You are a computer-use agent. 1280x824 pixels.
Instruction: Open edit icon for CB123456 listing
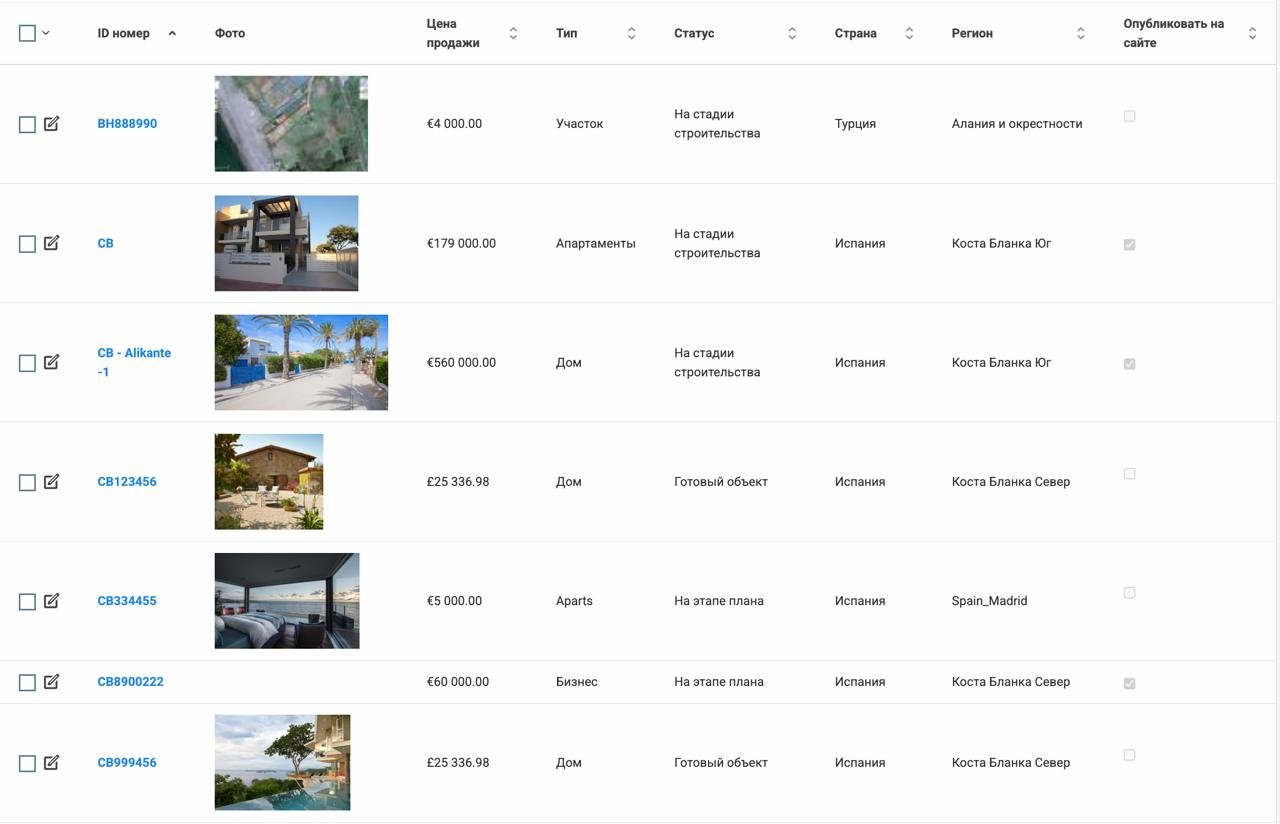pyautogui.click(x=51, y=482)
